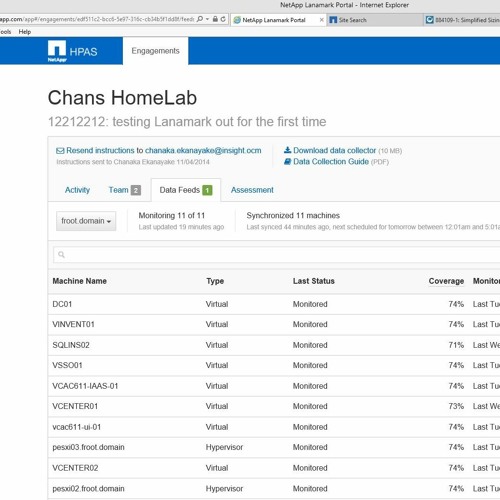This screenshot has height=500, width=500.
Task: Click the Monitoring 11 of 11 text
Action: [x=172, y=216]
